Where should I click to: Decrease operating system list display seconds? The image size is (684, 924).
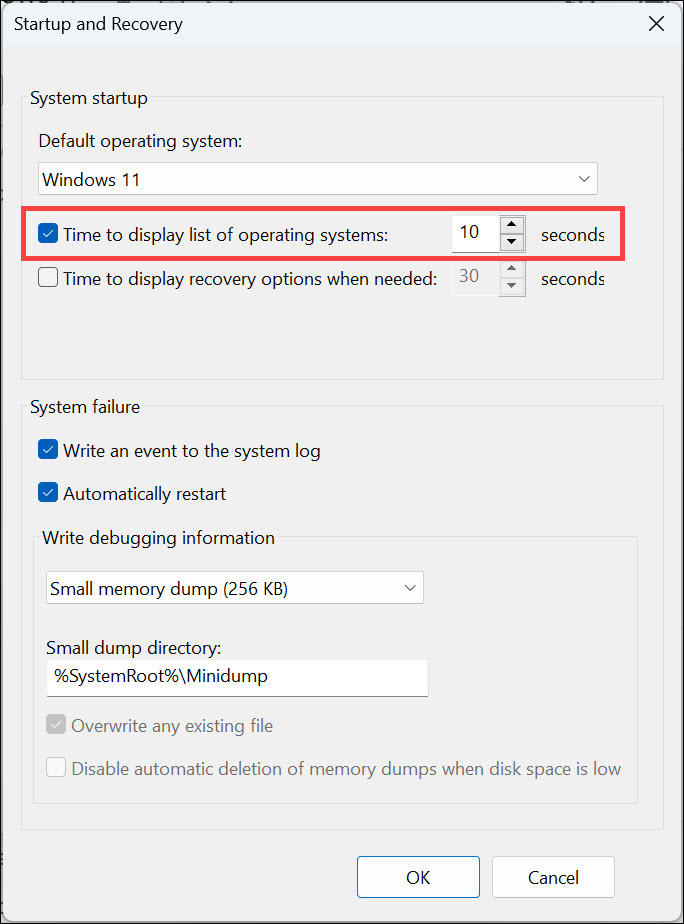[x=511, y=242]
